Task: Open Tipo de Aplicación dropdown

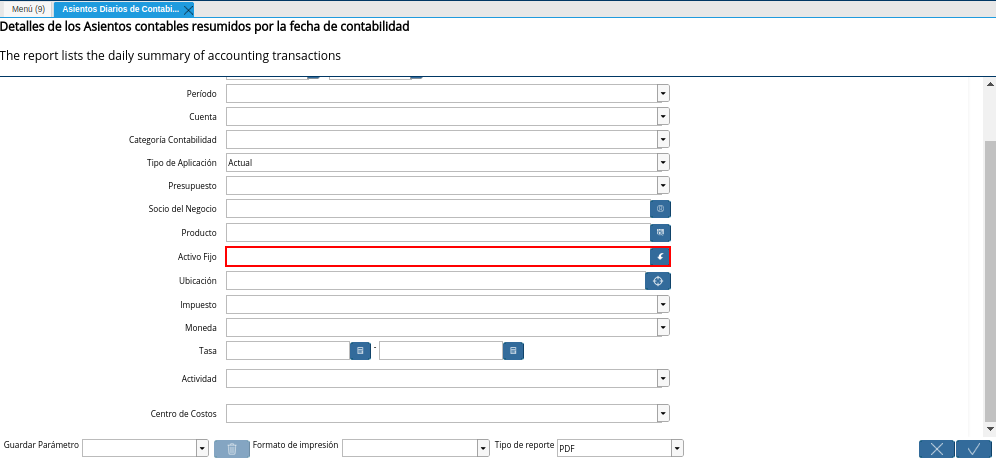Action: pyautogui.click(x=664, y=163)
